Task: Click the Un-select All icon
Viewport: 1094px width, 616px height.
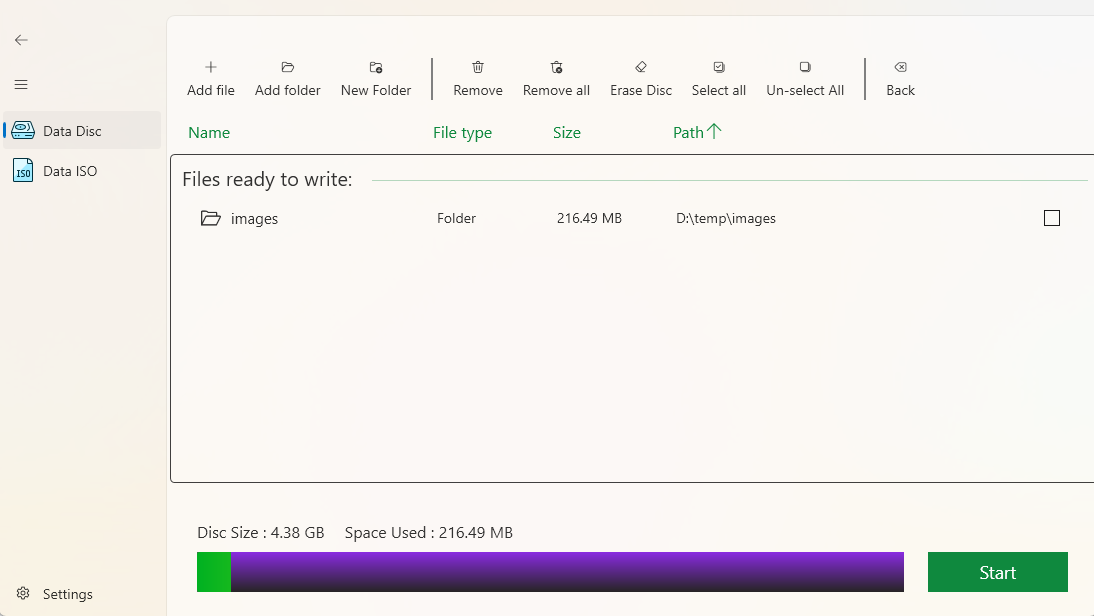Action: (805, 68)
